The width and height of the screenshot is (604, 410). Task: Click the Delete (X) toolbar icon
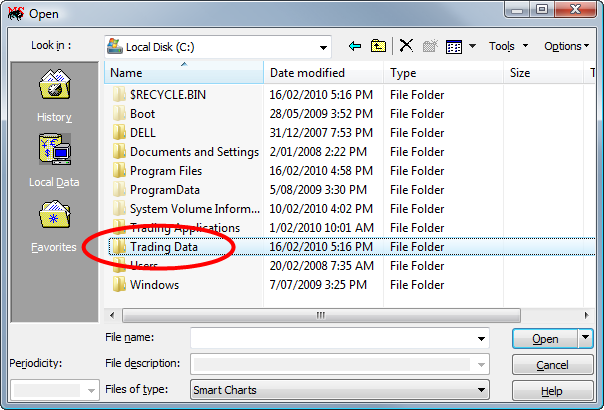(x=406, y=46)
